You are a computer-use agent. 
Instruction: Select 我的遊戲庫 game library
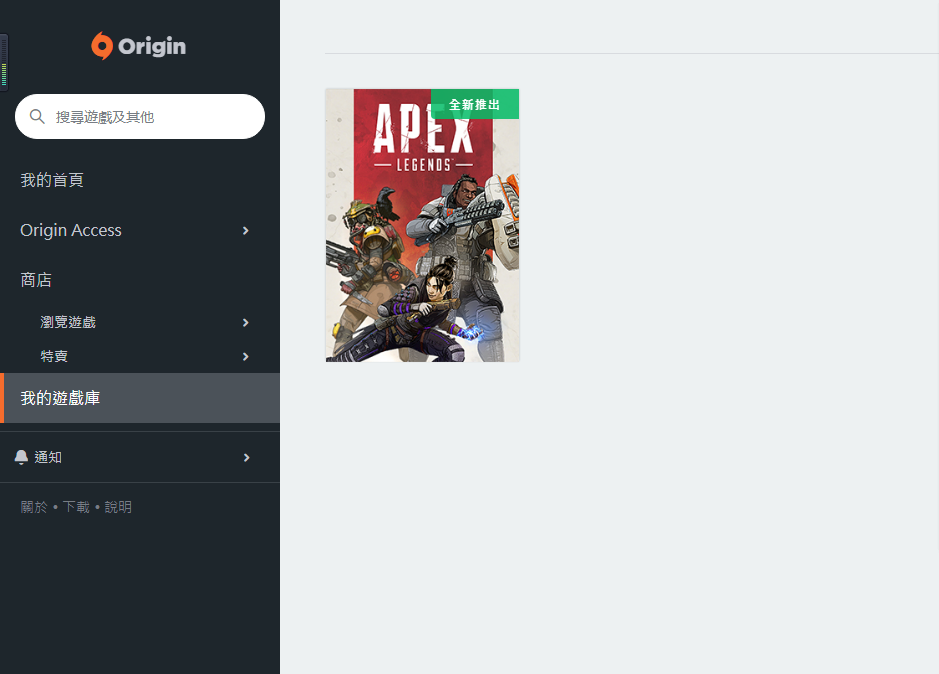pyautogui.click(x=140, y=398)
